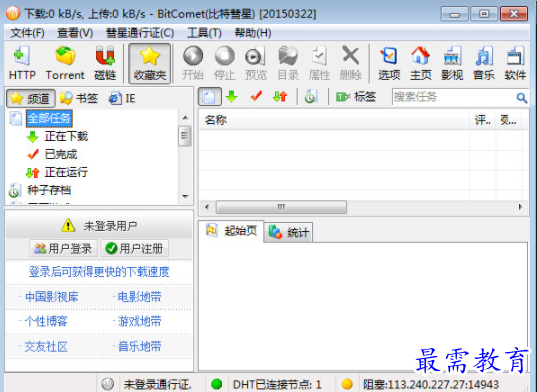Toggle the green downloading filter arrow
The image size is (537, 392).
point(232,97)
